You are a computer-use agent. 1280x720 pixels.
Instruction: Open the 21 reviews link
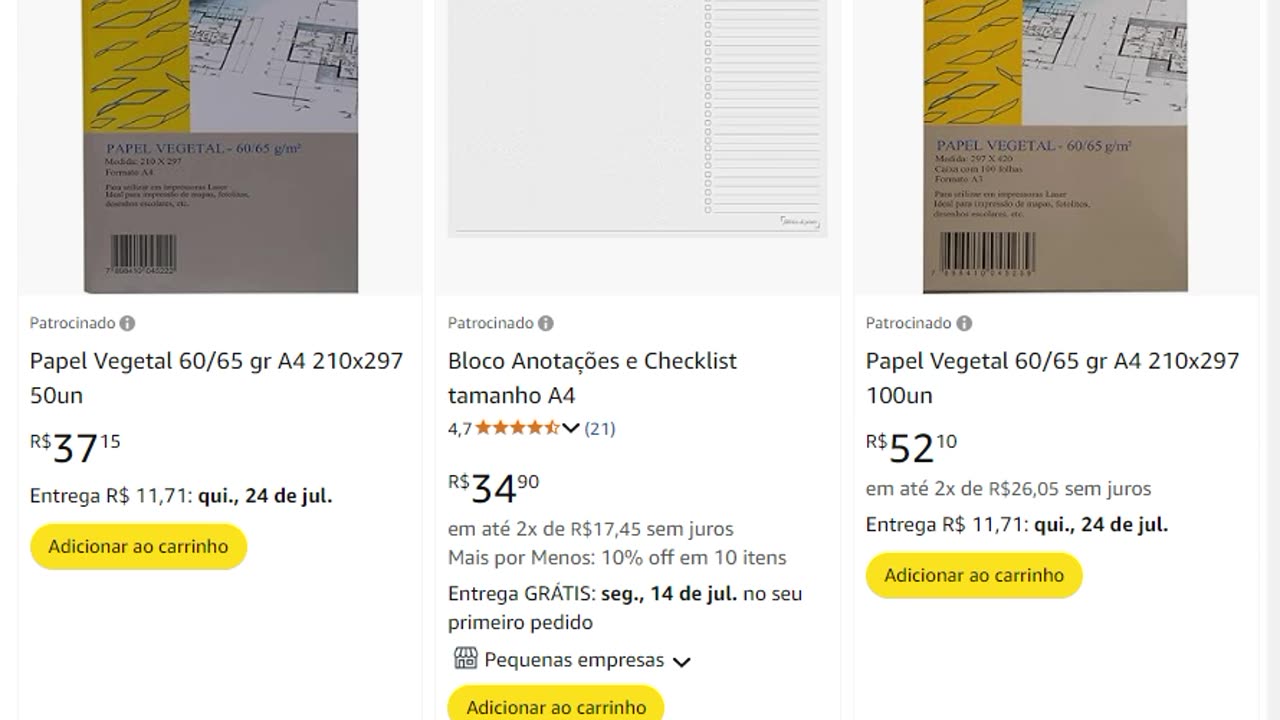point(600,428)
